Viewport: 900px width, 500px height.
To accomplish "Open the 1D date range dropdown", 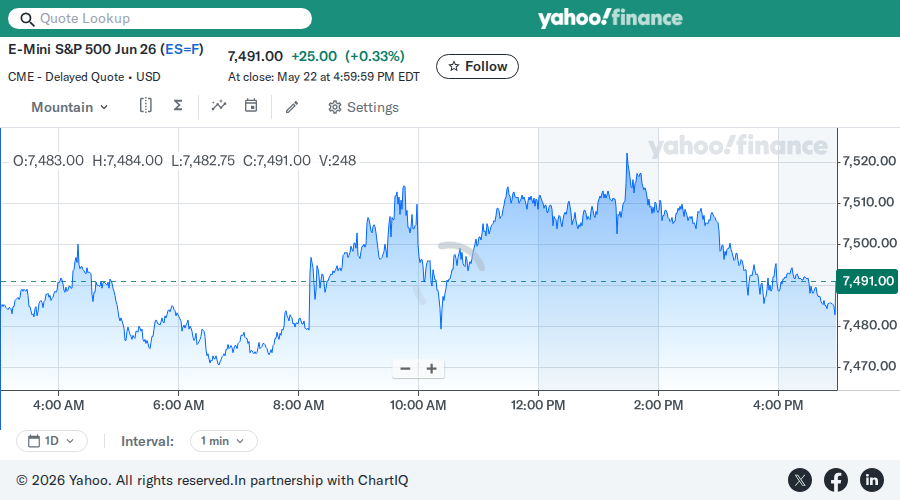I will [52, 441].
